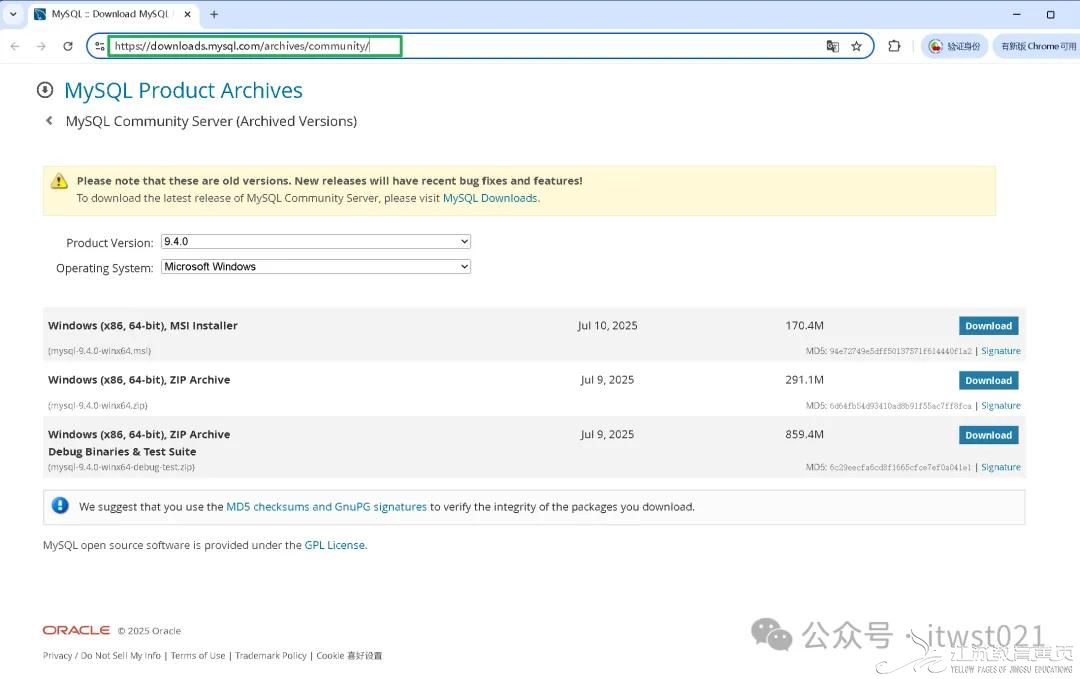Click the site information icon beside URL

click(99, 46)
